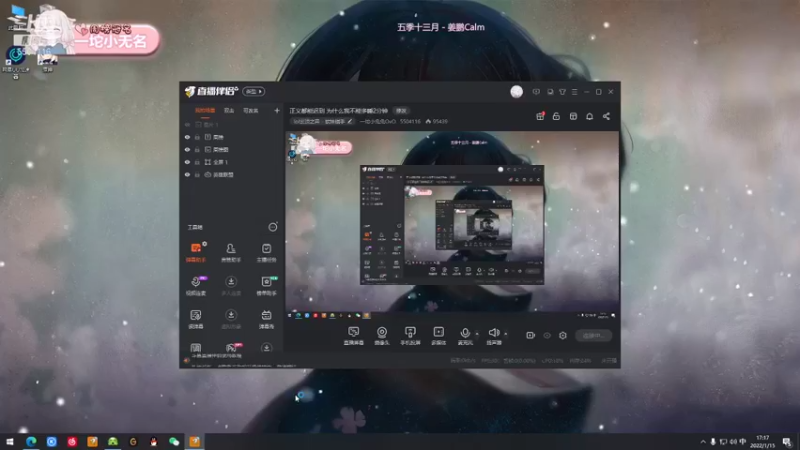The width and height of the screenshot is (800, 450).
Task: Open user avatar in title bar
Action: 516,91
